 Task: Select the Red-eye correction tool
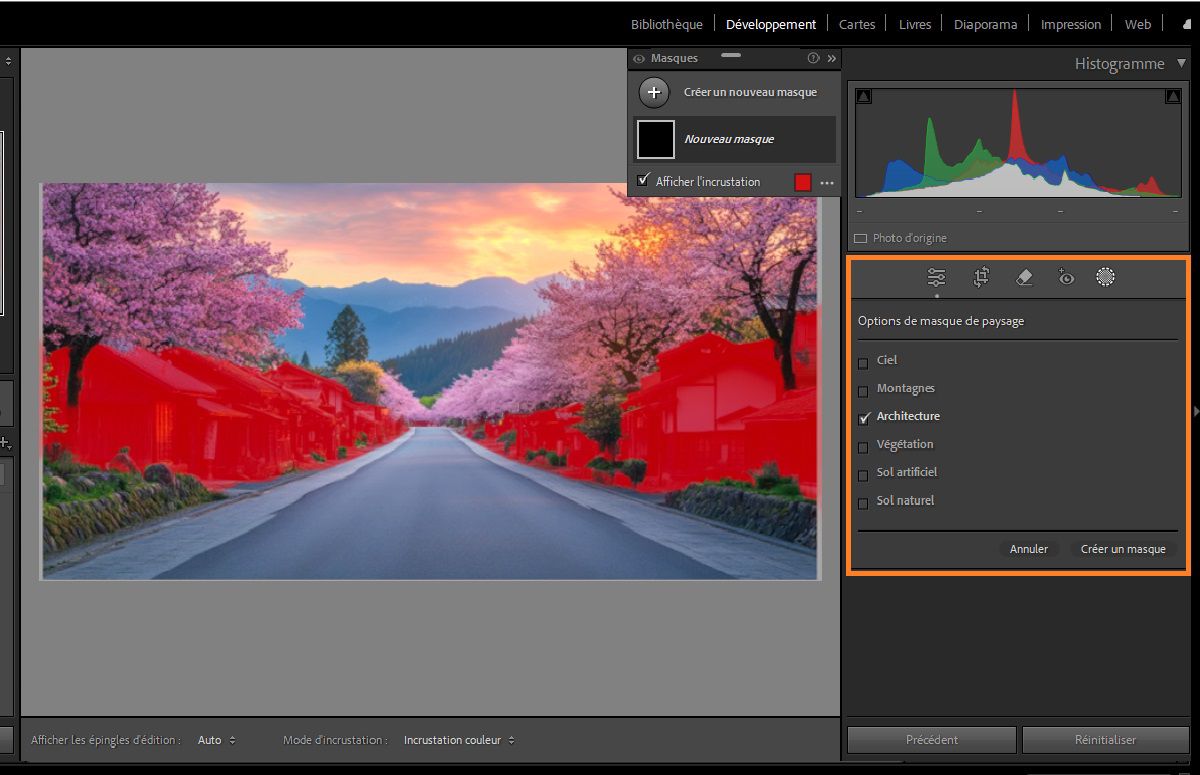[1066, 278]
